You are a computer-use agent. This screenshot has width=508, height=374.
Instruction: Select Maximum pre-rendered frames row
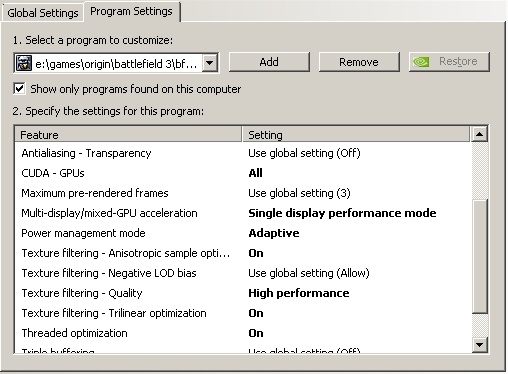tap(243, 193)
